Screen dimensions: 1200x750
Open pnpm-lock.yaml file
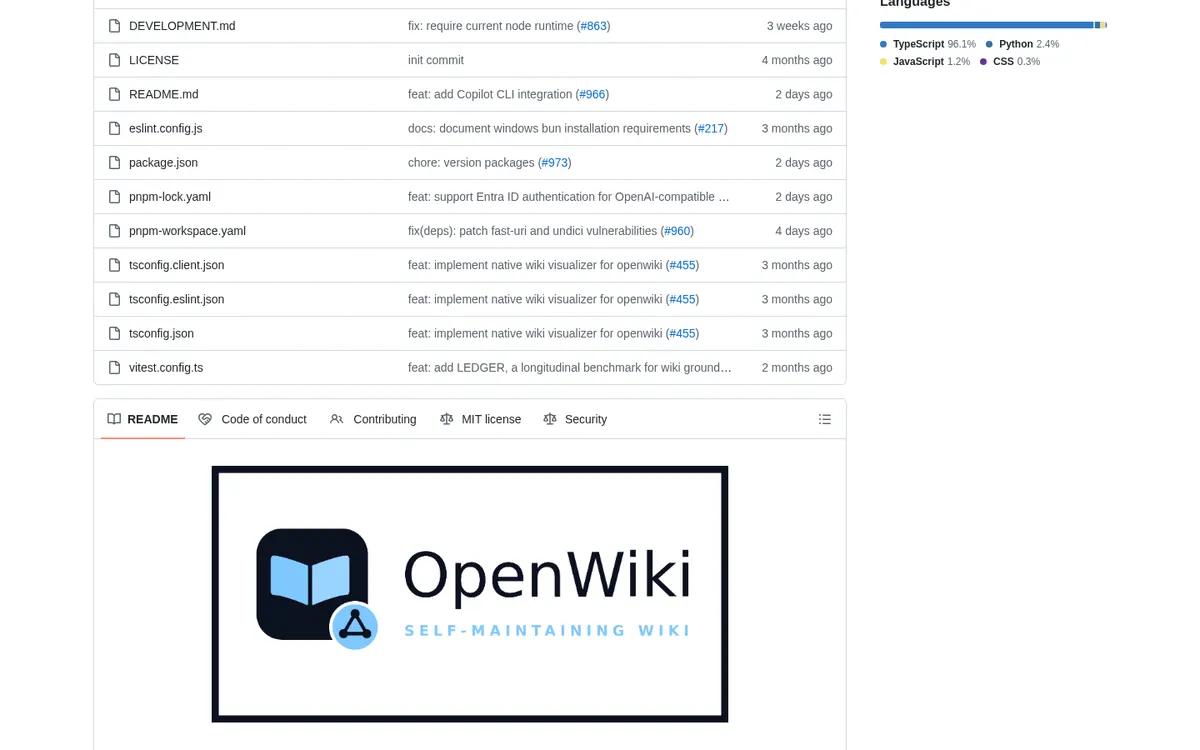coord(170,197)
